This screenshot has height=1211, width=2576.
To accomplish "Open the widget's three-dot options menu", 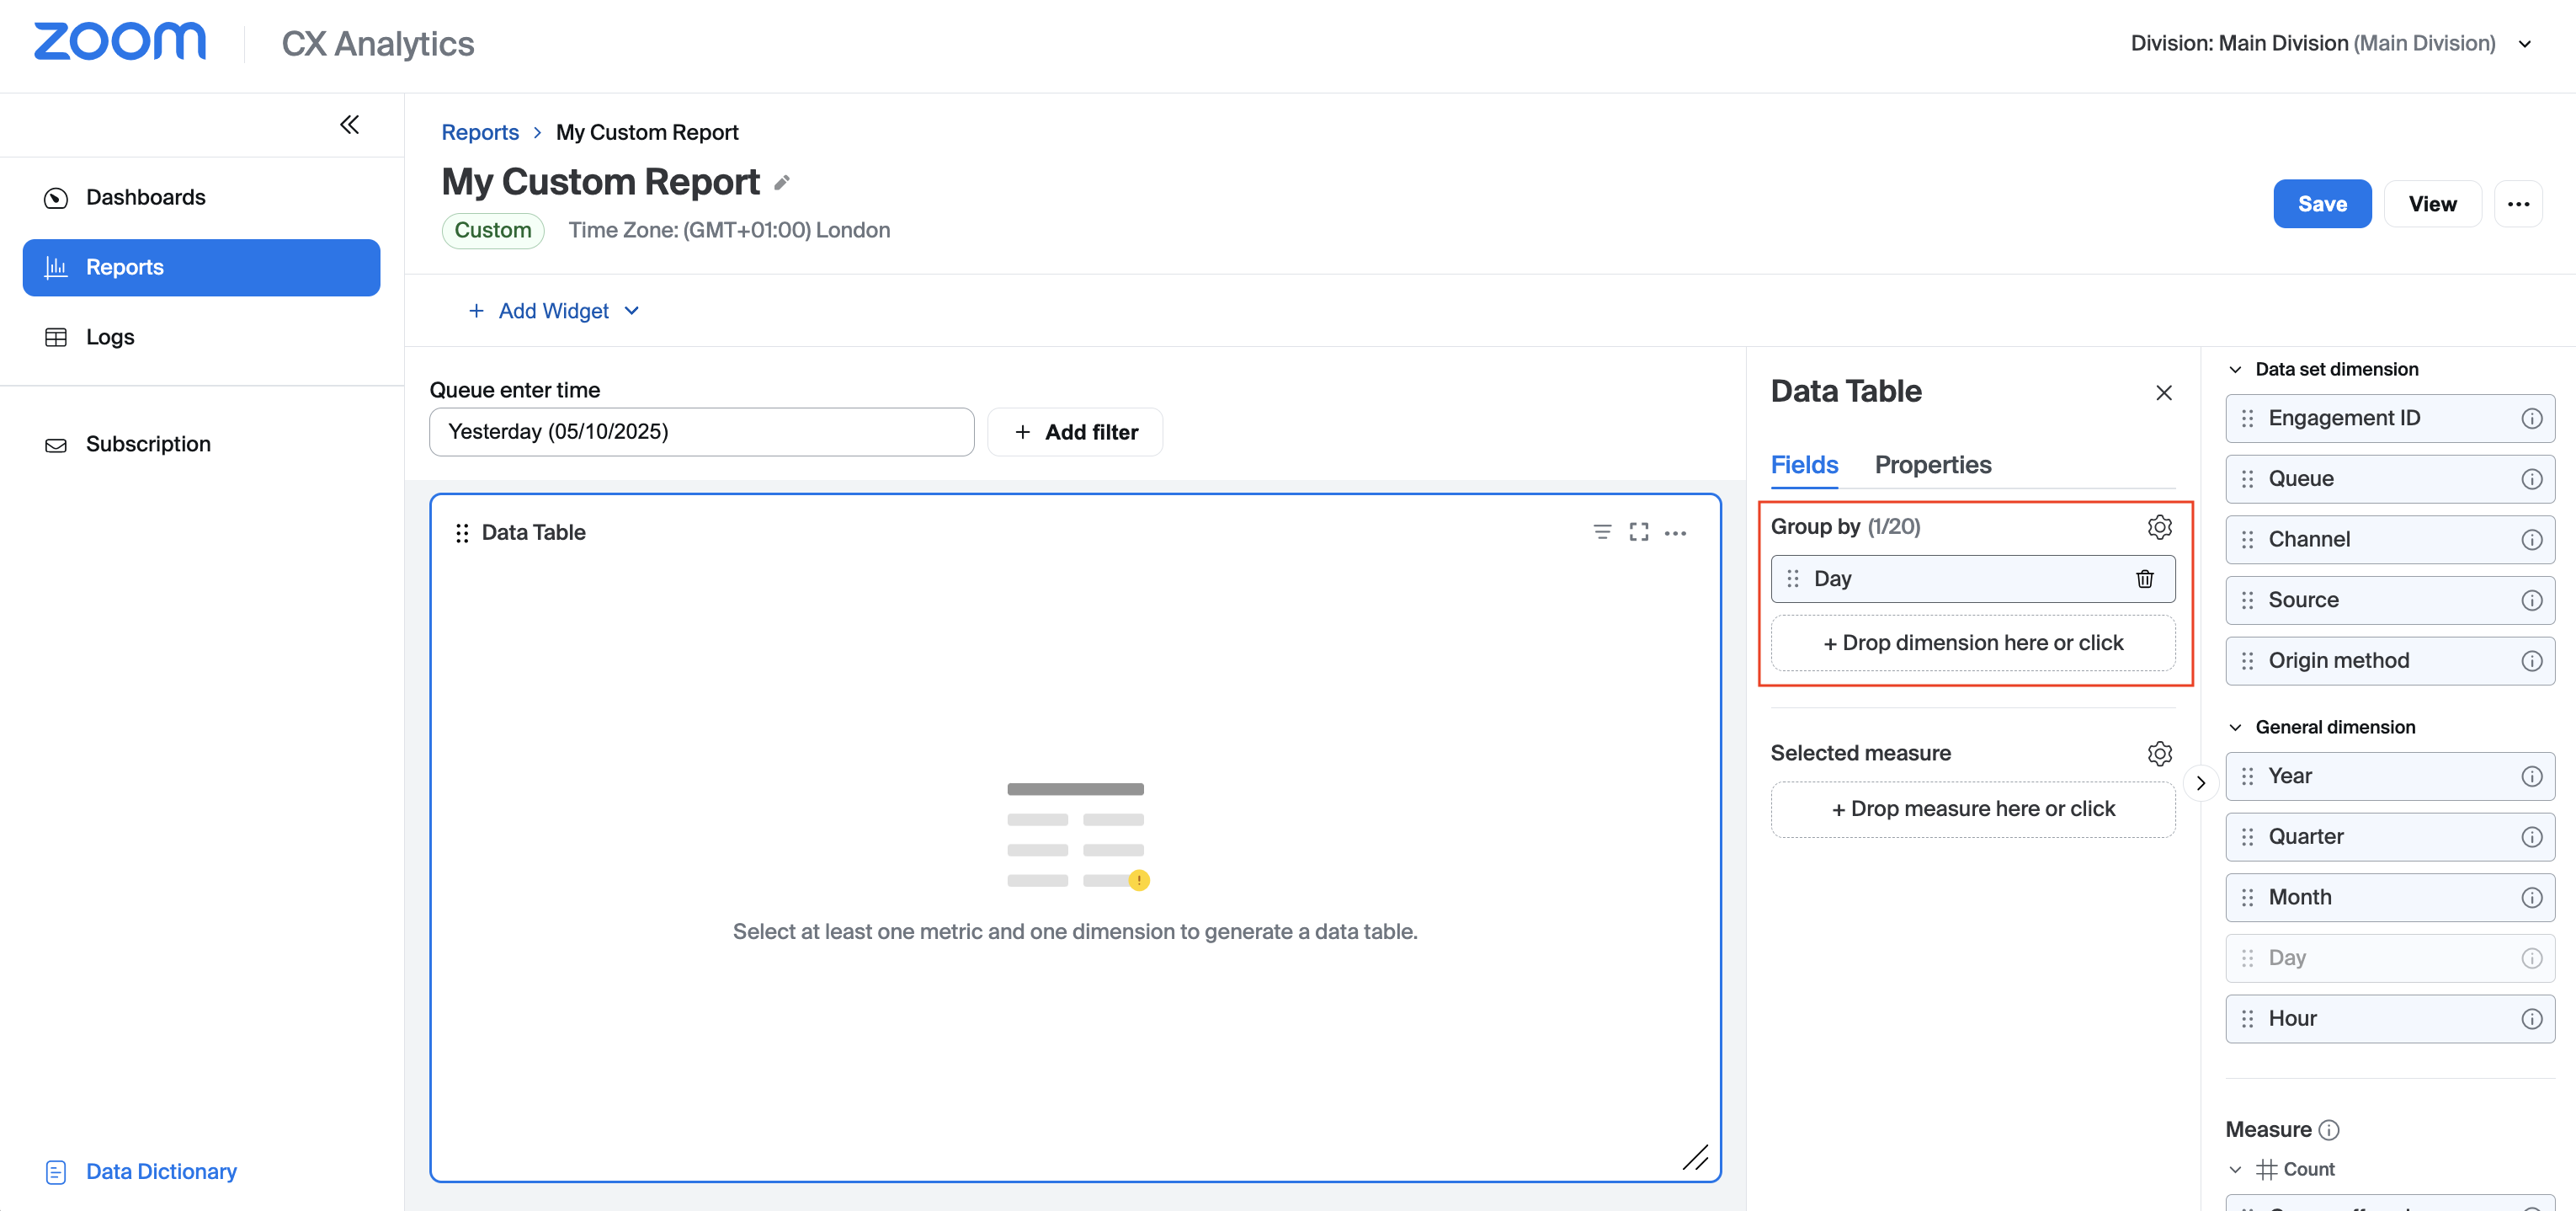I will pos(1675,533).
